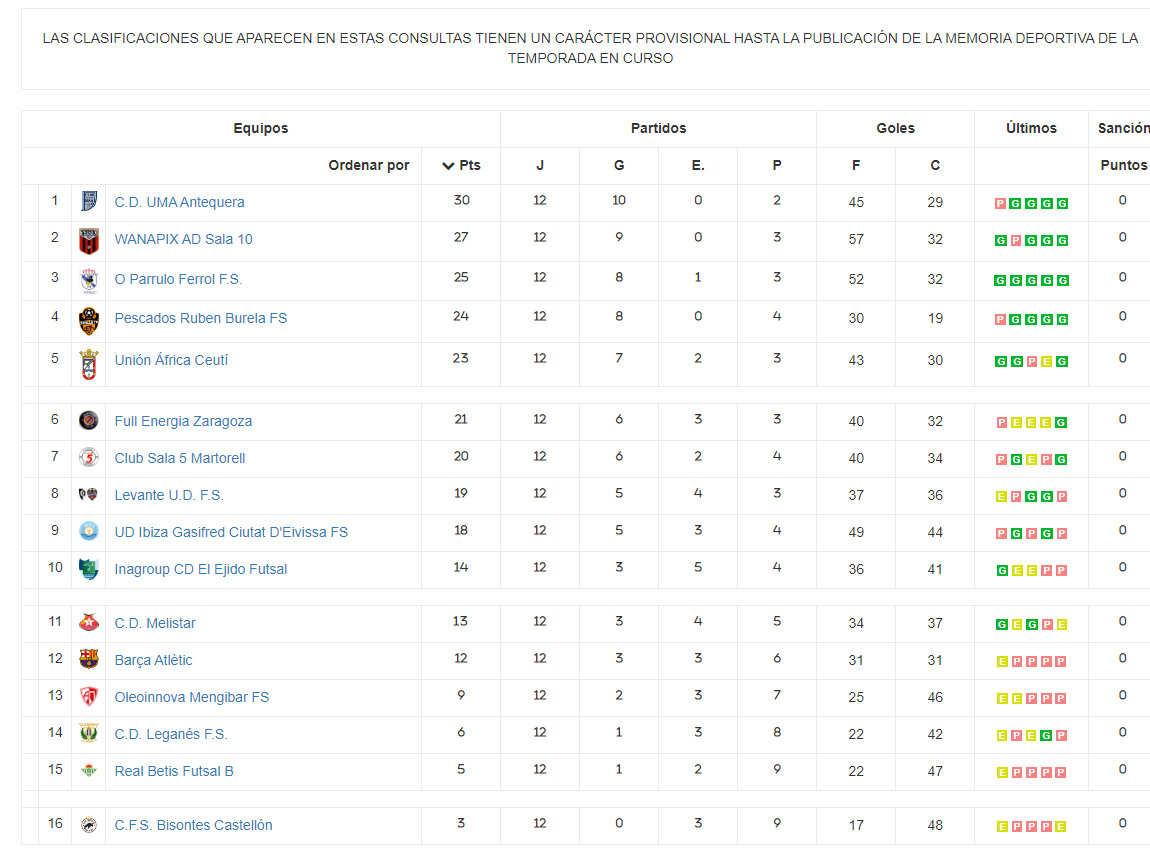Click the Full Energia Zaragoza crest
This screenshot has height=853, width=1150.
(89, 420)
